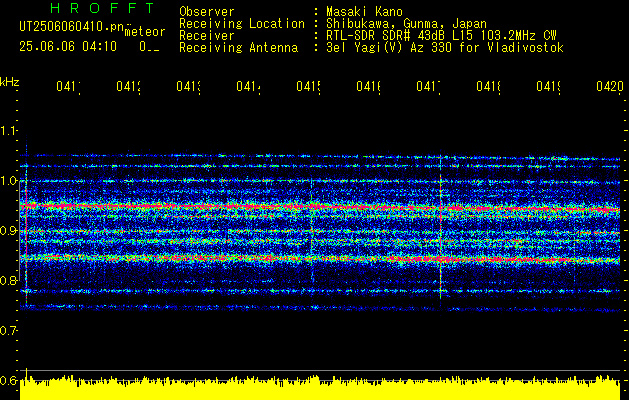The image size is (629, 400).
Task: Click the yellow signal level graph at the bottom
Action: coord(320,388)
